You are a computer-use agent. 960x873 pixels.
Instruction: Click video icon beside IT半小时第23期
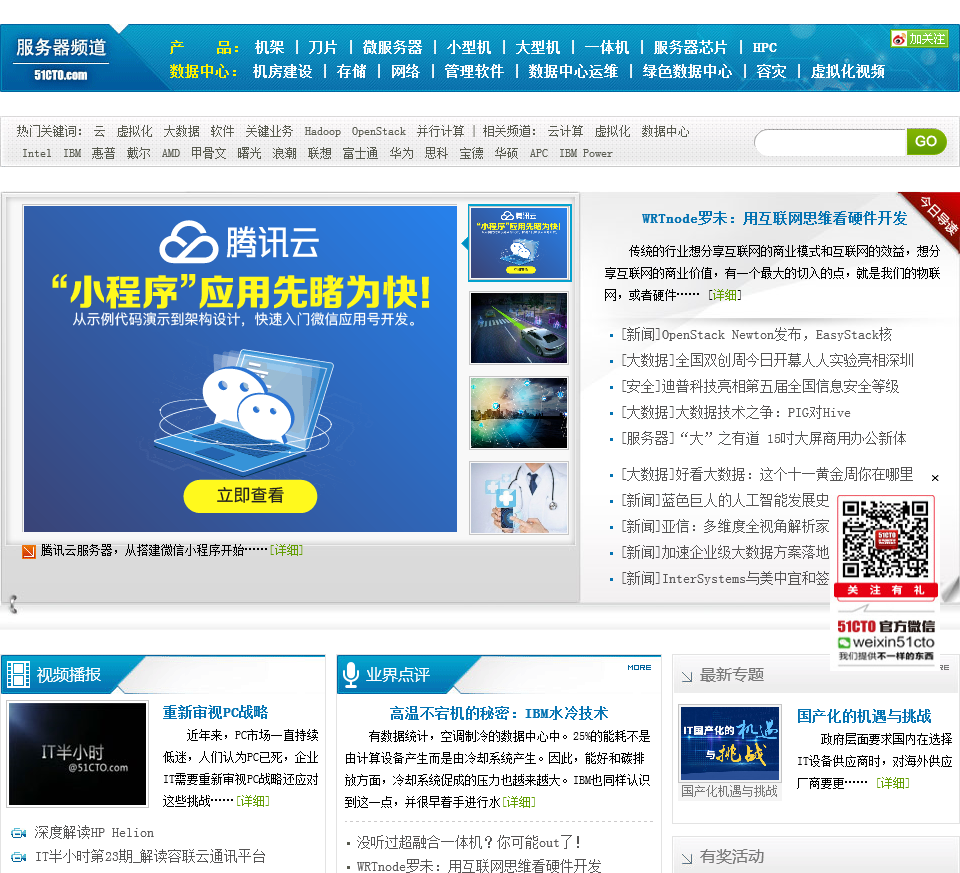click(19, 856)
